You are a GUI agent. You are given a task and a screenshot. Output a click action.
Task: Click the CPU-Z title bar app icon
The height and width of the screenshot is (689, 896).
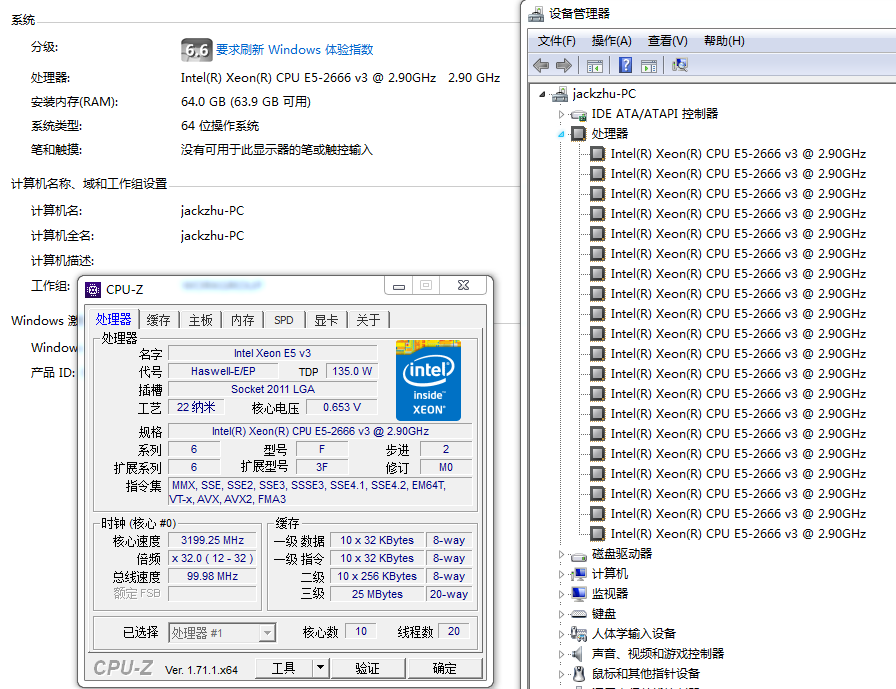pyautogui.click(x=93, y=290)
